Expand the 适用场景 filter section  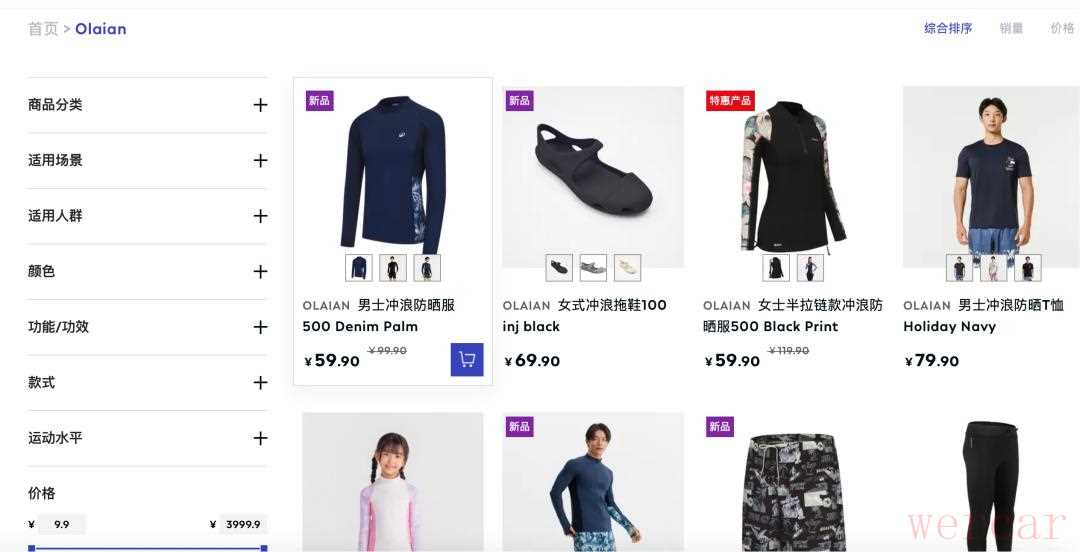click(x=147, y=161)
